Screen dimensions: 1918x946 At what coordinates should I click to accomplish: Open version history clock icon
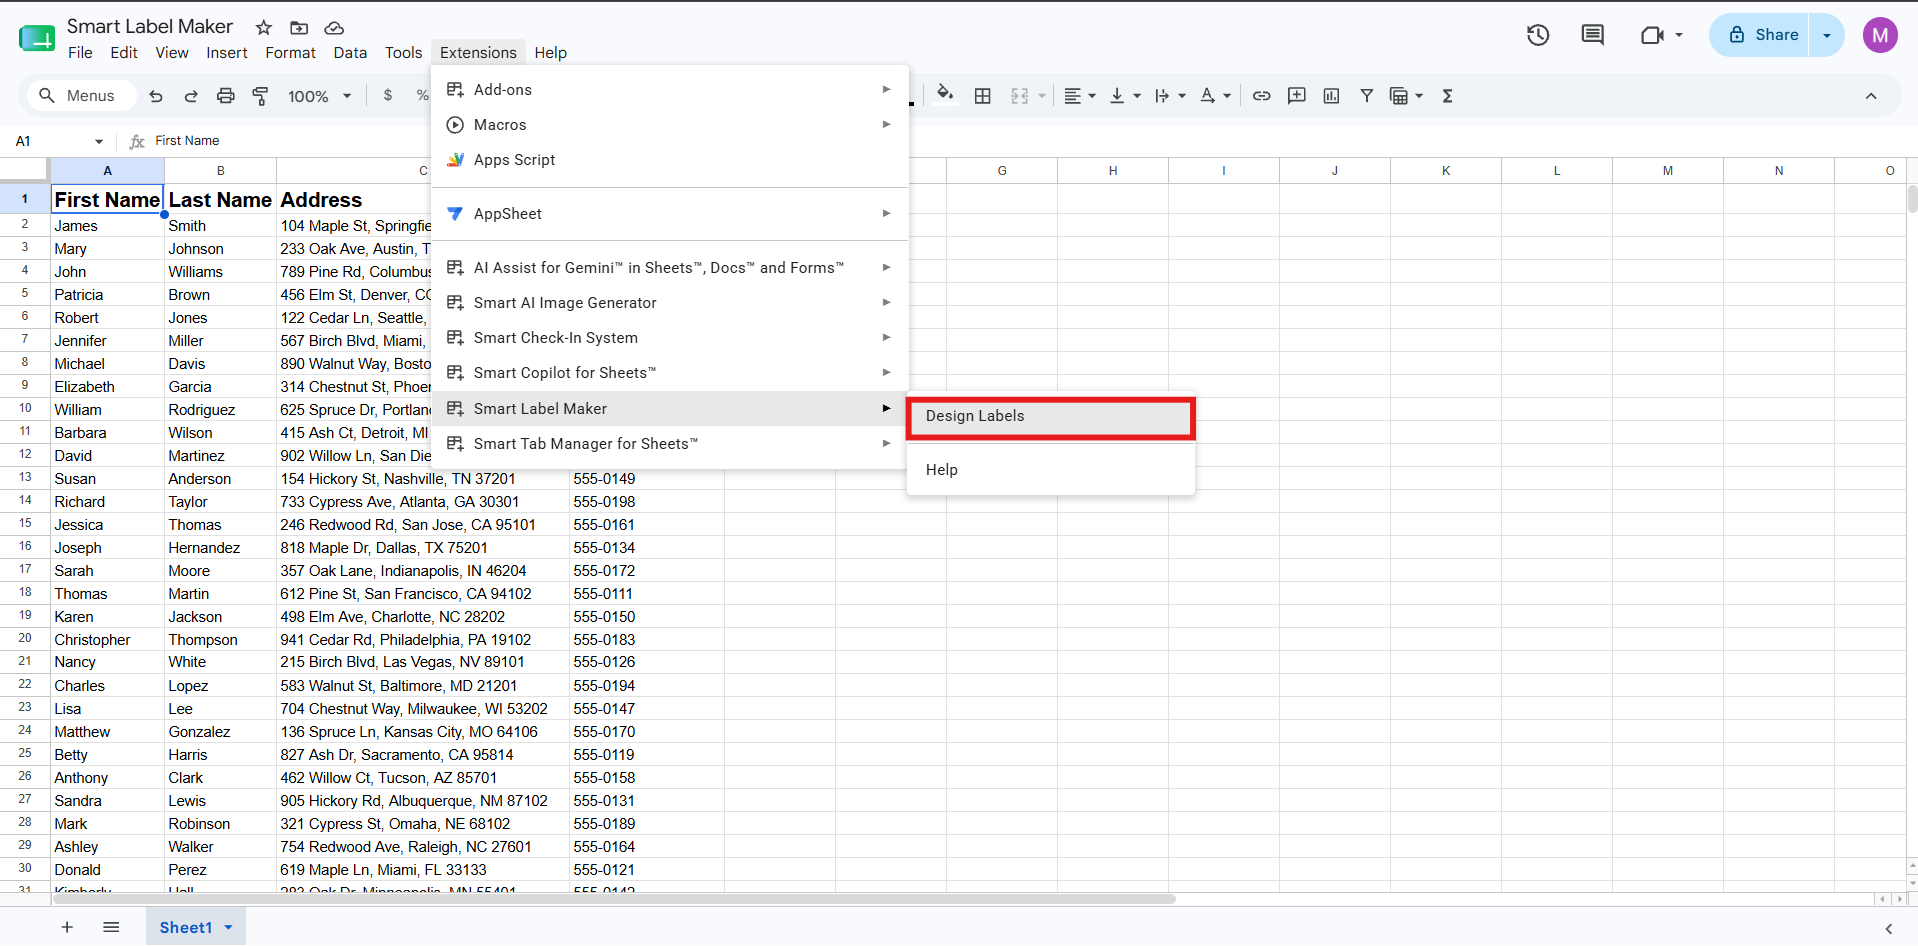[1538, 35]
